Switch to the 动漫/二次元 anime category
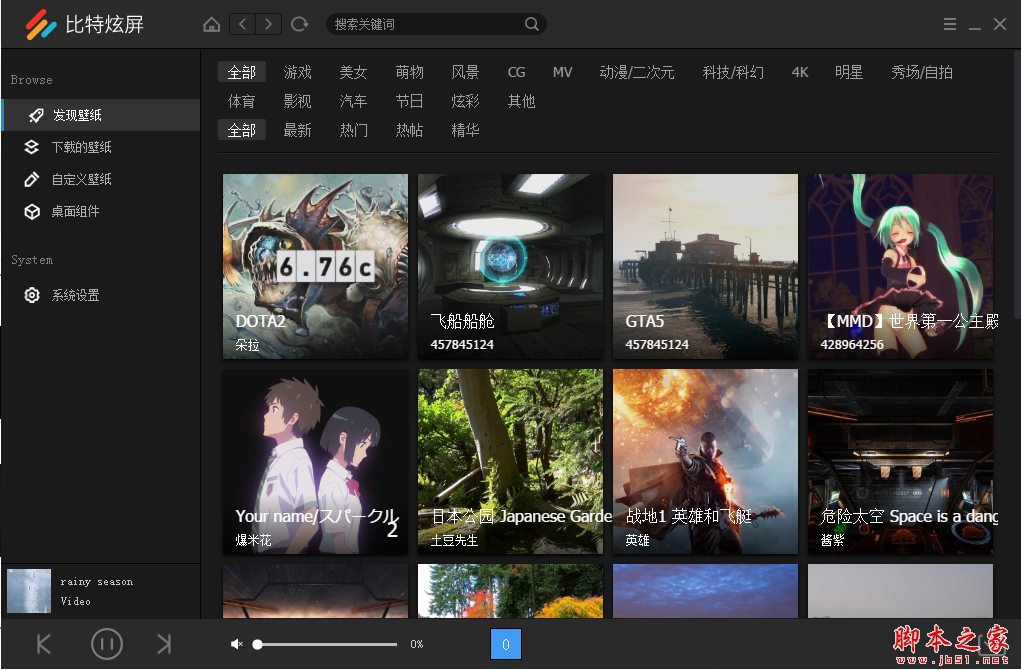This screenshot has height=671, width=1021. [x=637, y=71]
